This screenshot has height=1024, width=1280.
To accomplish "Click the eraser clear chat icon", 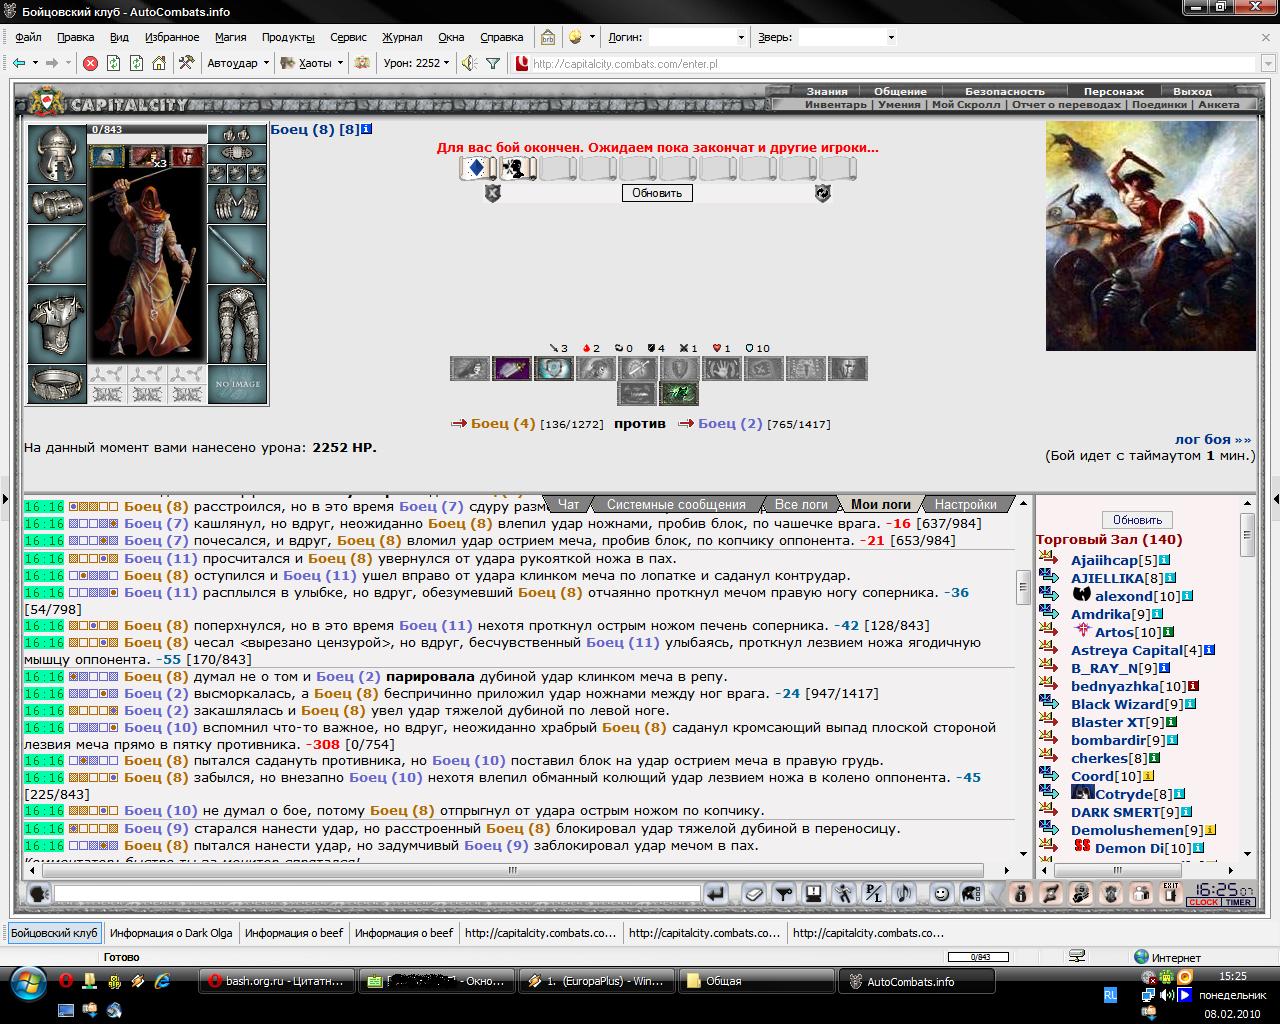I will point(754,894).
